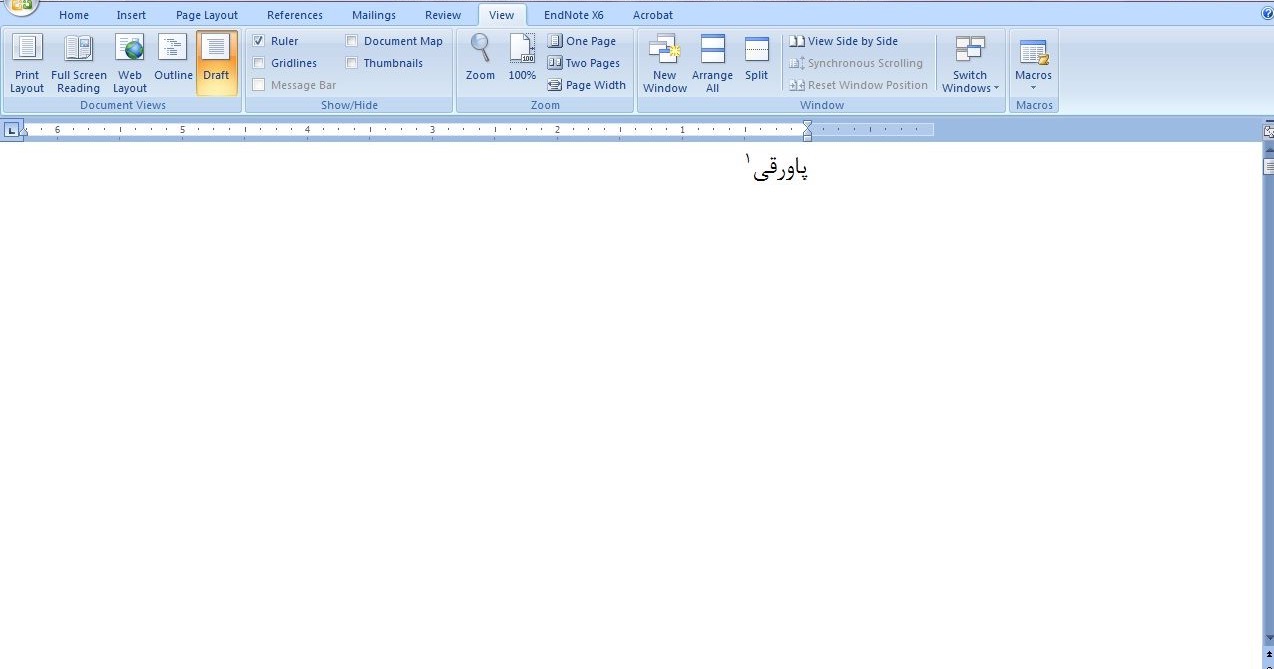Image resolution: width=1274 pixels, height=669 pixels.
Task: Switch to the References tab
Action: click(295, 15)
